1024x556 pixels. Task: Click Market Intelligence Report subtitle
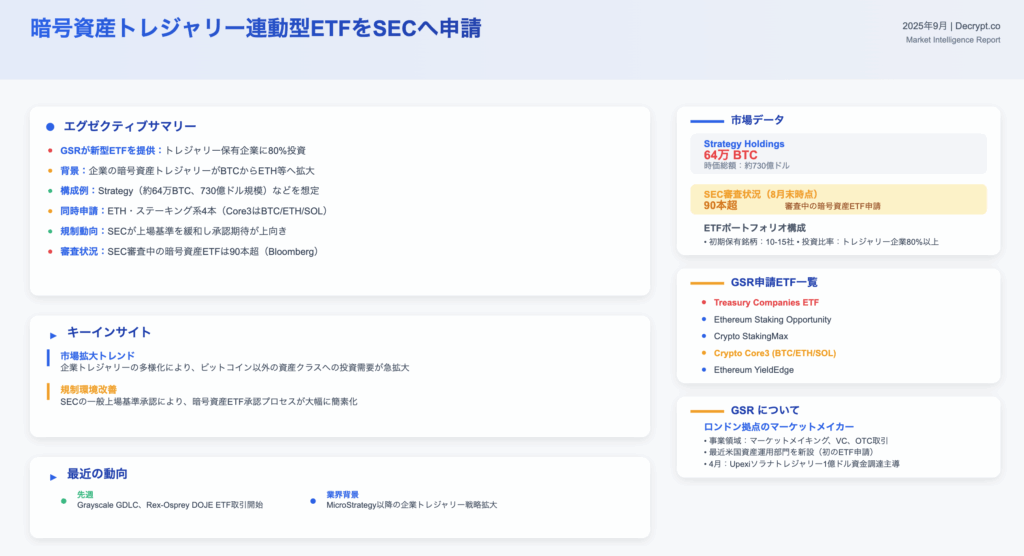click(x=953, y=40)
